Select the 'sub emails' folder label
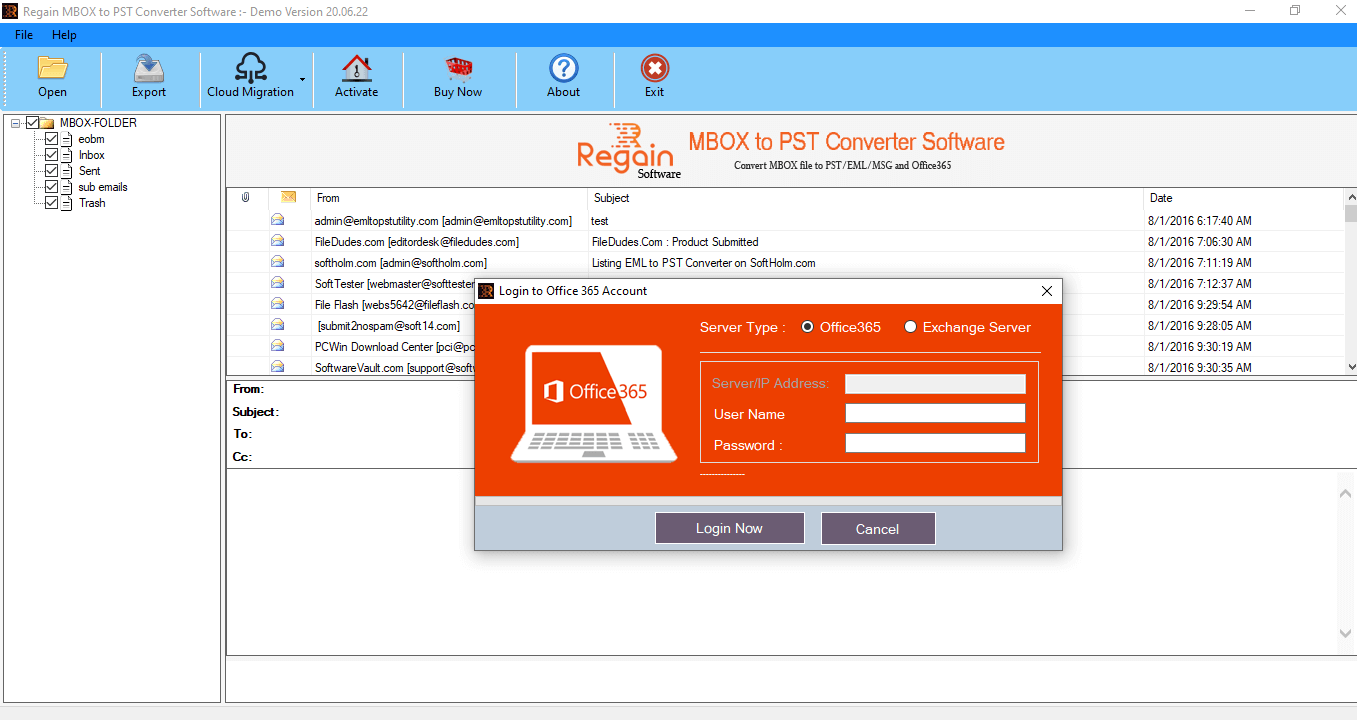 click(103, 187)
